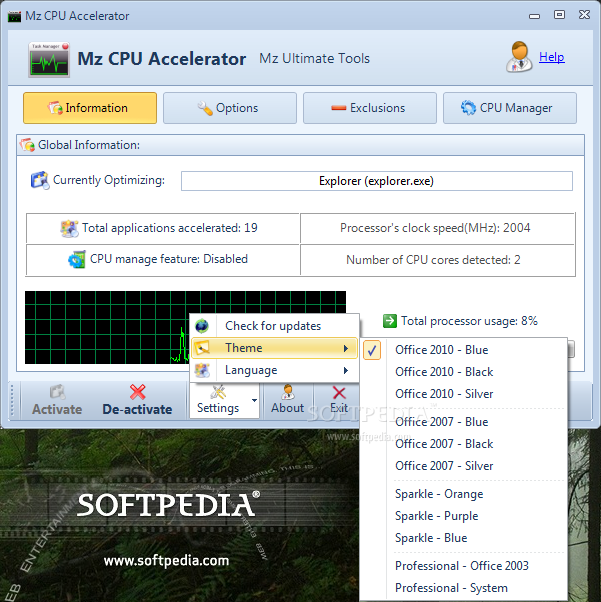Click the Settings button

click(218, 400)
